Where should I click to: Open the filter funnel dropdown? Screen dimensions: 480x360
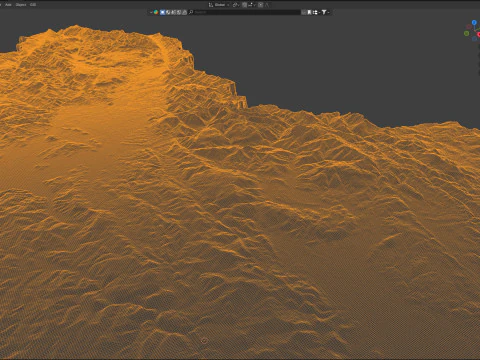325,12
